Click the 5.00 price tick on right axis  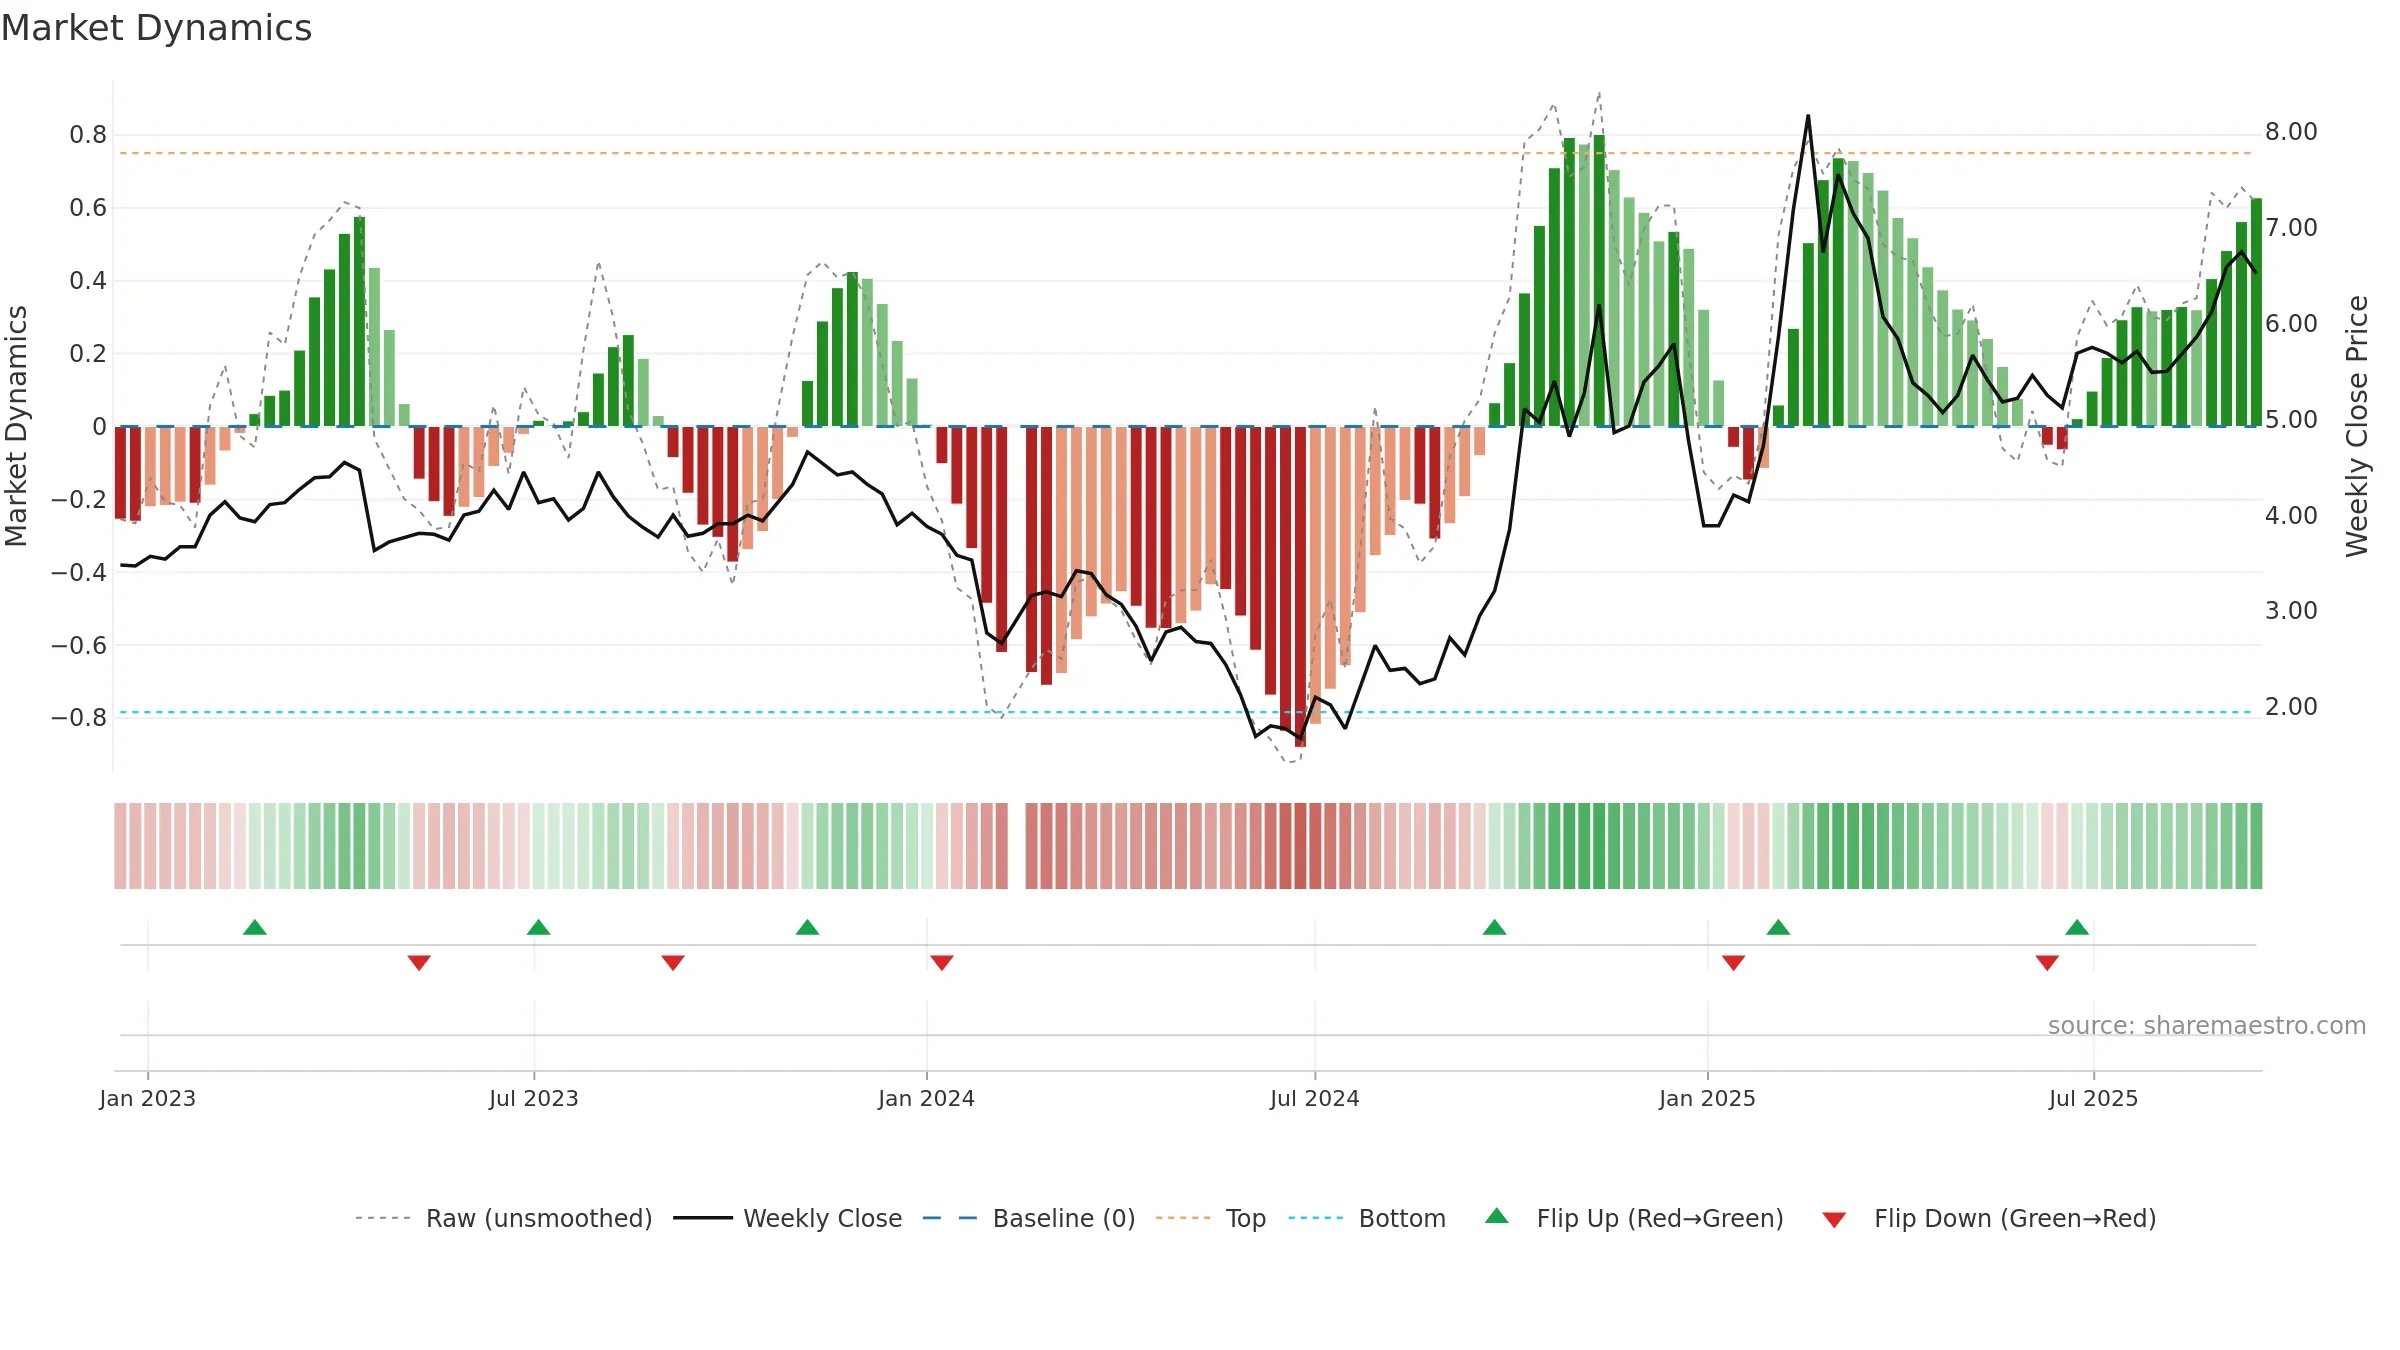[x=2291, y=420]
